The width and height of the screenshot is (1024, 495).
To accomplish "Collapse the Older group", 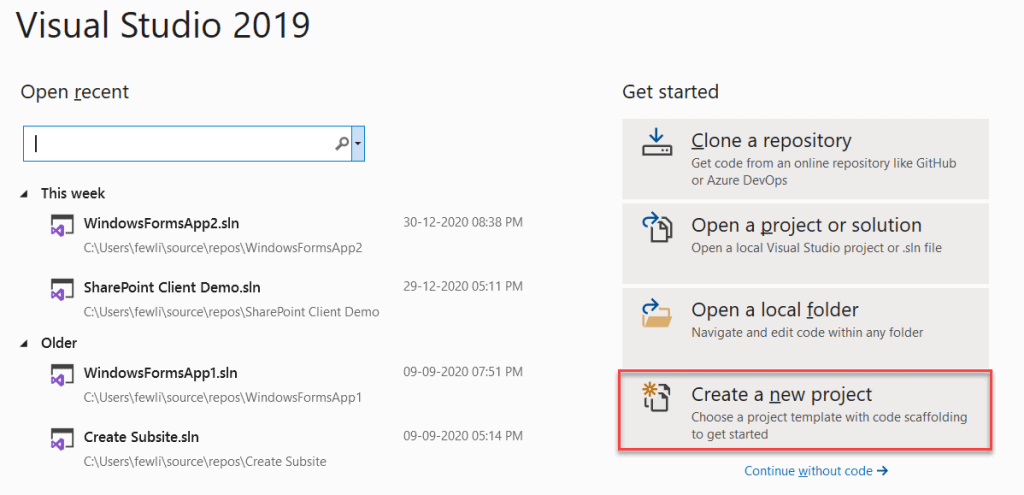I will (x=25, y=343).
